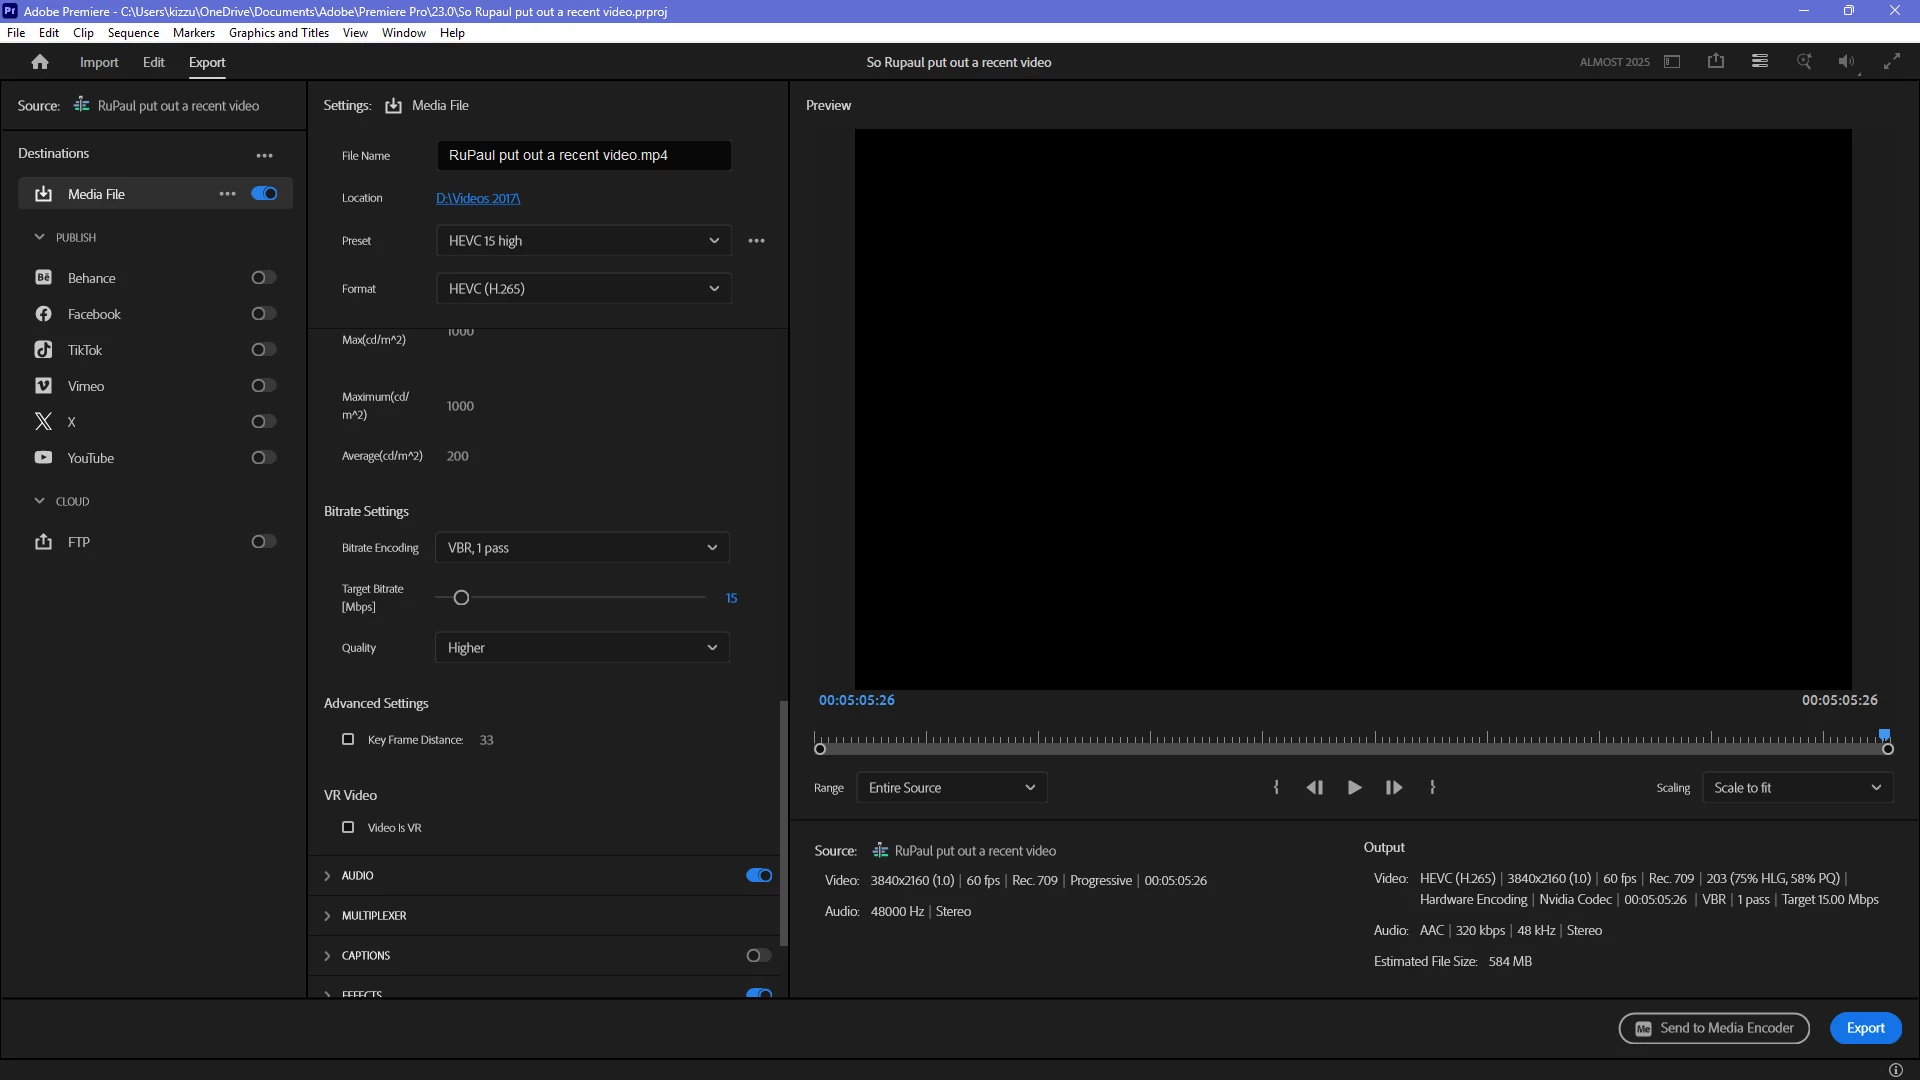Go to the Home screen icon

40,62
